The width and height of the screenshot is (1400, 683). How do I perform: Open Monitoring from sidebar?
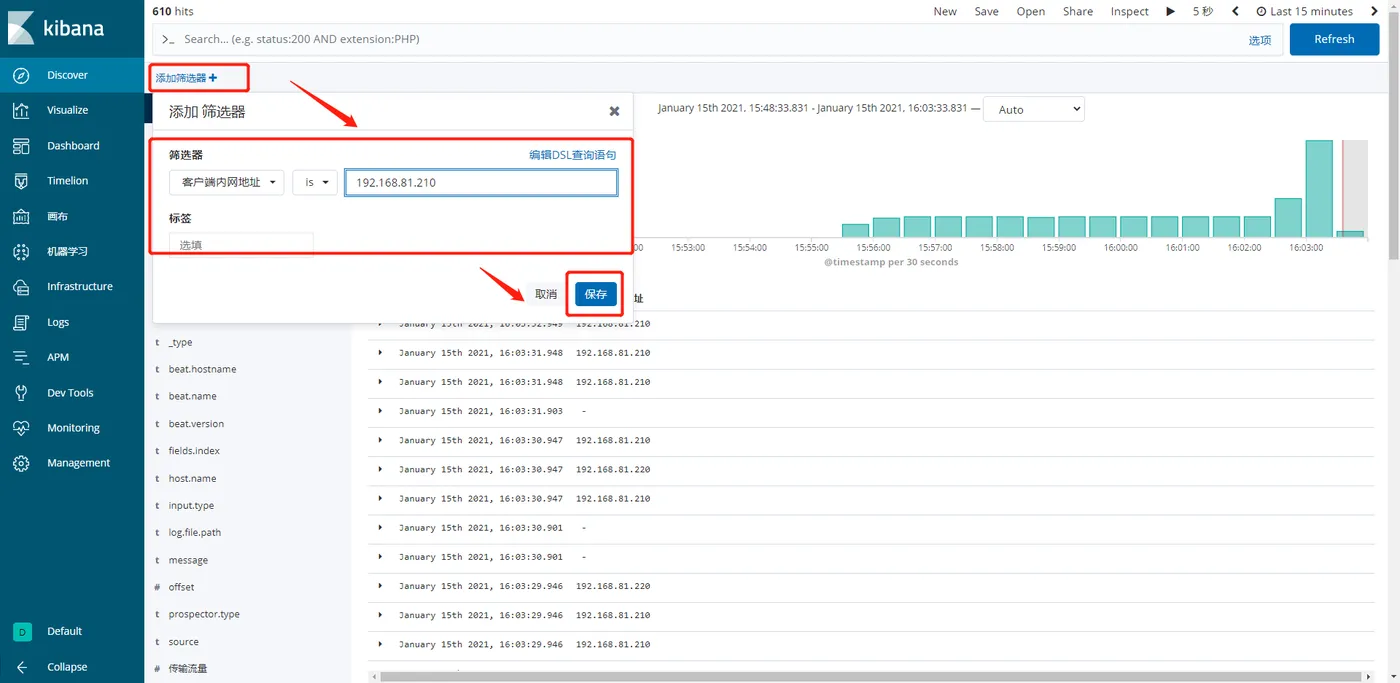point(72,428)
